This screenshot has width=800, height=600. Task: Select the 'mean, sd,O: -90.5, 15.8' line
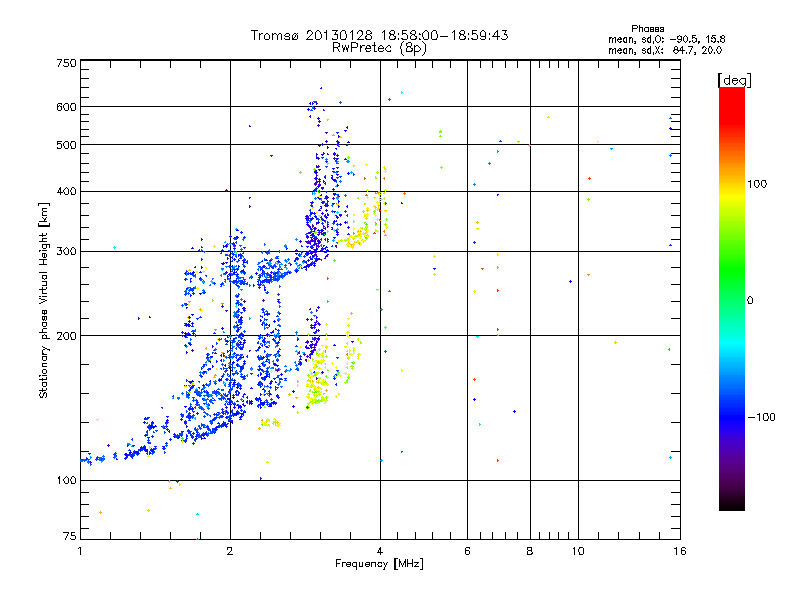pyautogui.click(x=666, y=39)
